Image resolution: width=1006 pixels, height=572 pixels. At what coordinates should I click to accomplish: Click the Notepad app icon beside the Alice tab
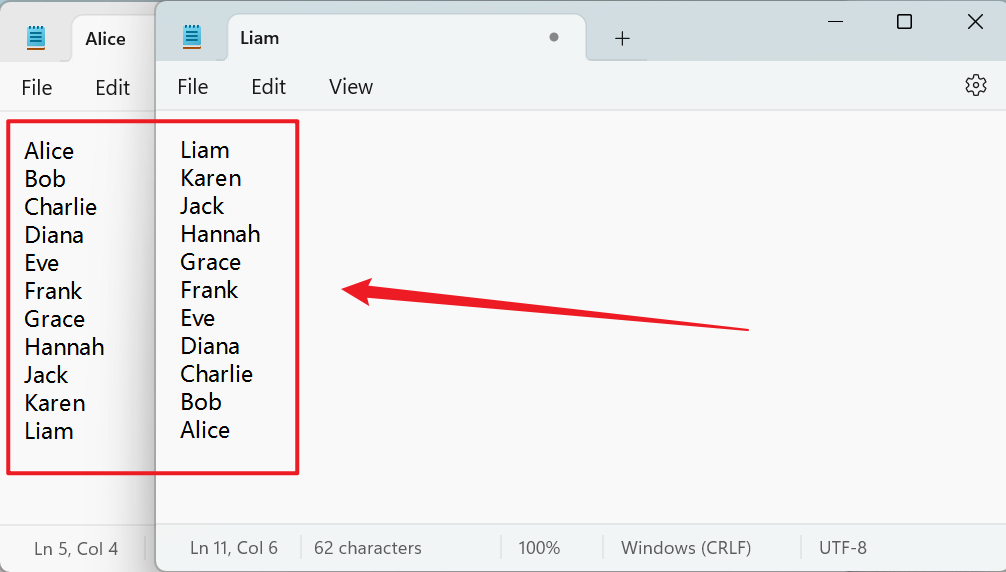click(x=37, y=38)
